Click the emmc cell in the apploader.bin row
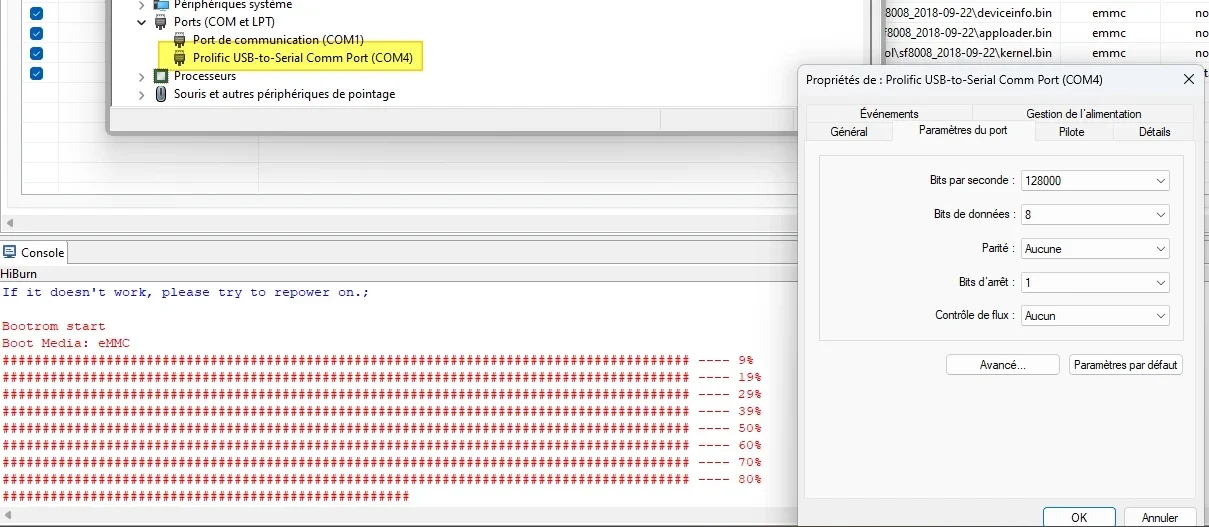The width and height of the screenshot is (1209, 527). pyautogui.click(x=1109, y=33)
